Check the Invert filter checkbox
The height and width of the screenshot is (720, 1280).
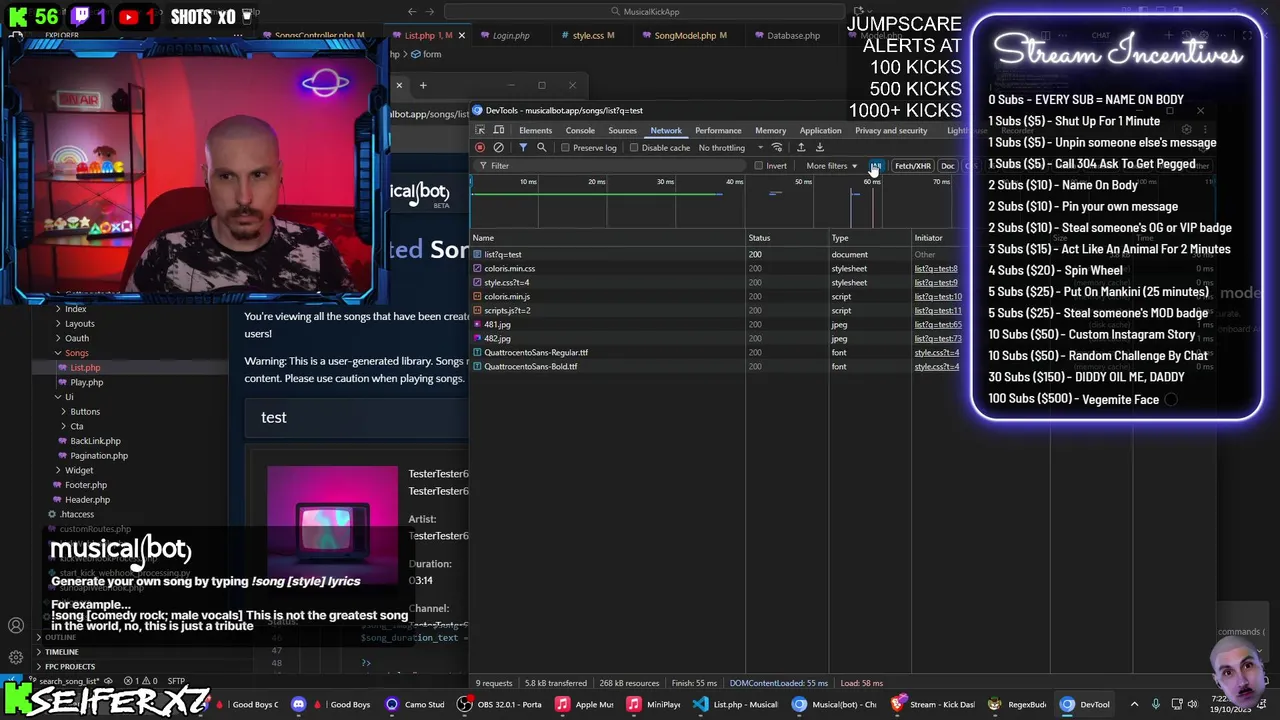tap(759, 166)
